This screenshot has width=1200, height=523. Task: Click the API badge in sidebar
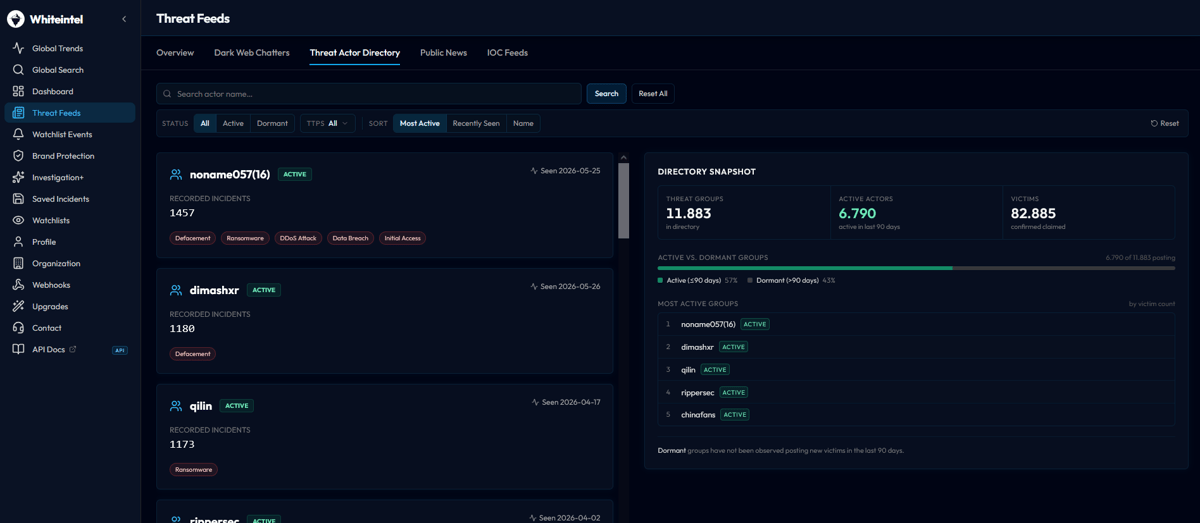[x=120, y=350]
